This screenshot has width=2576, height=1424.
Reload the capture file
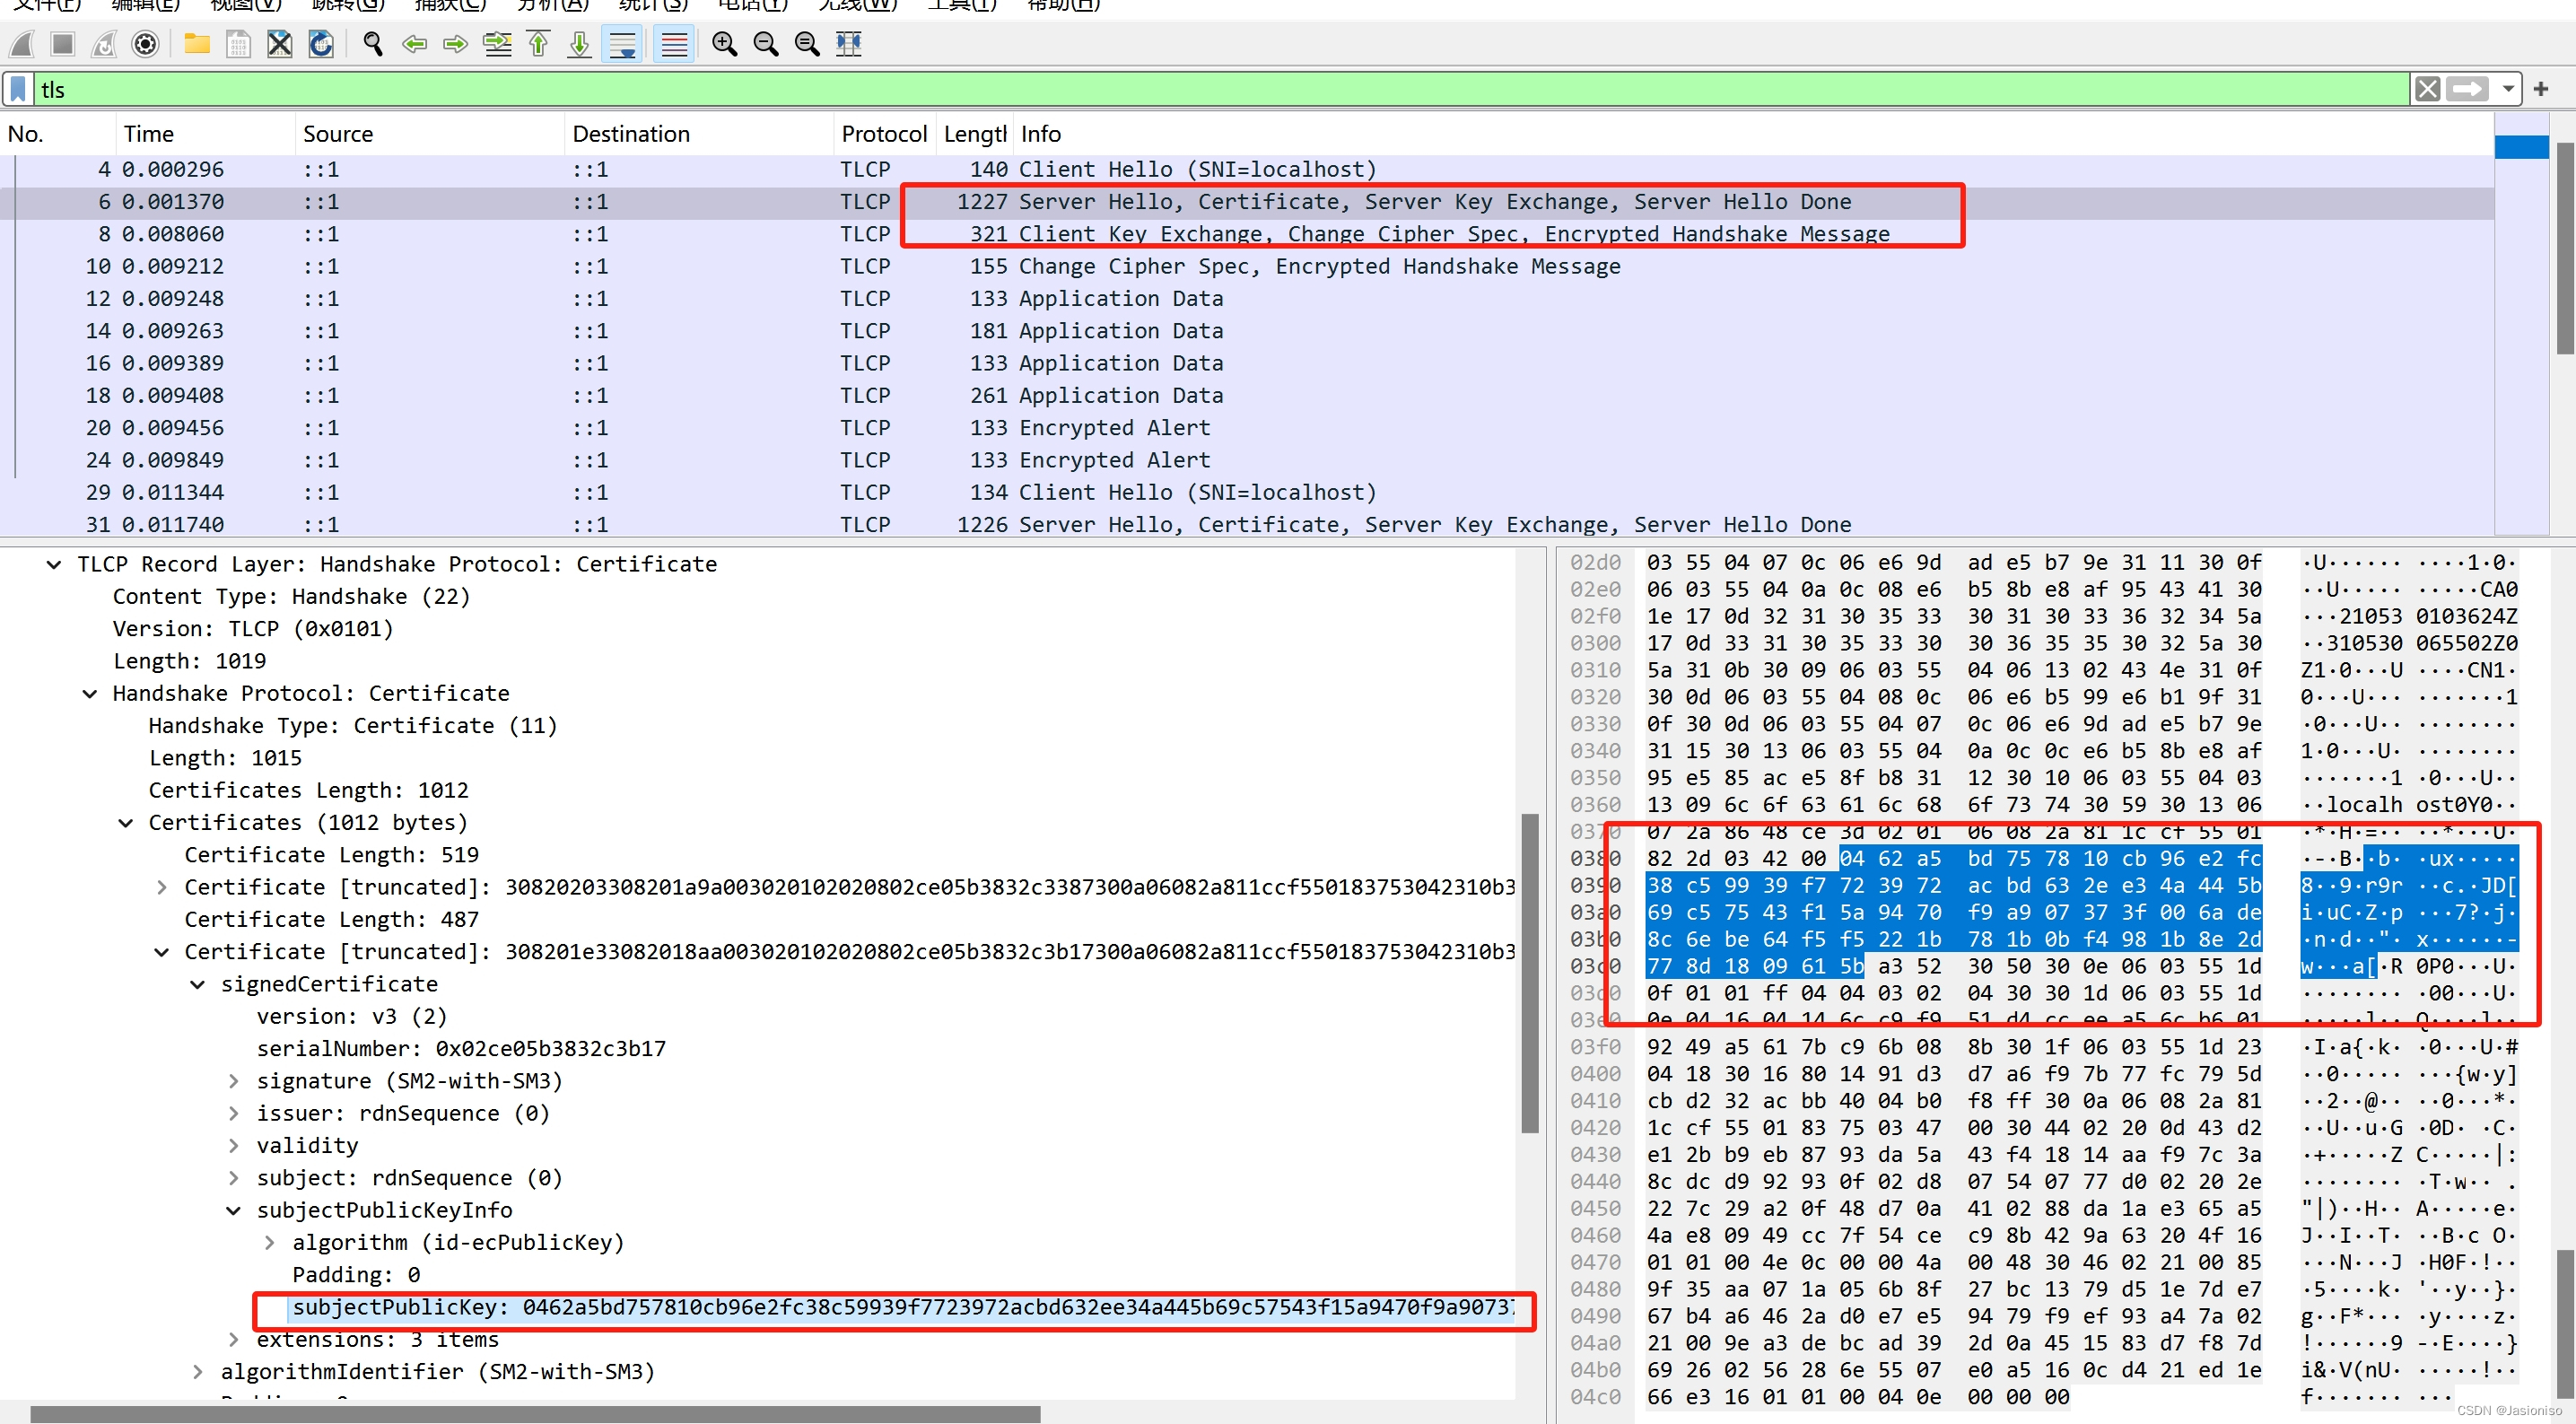(321, 44)
